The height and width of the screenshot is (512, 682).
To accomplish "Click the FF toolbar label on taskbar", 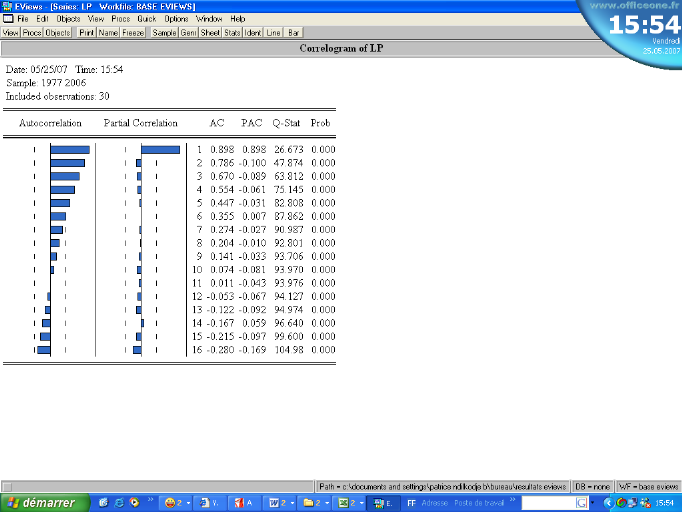I will pyautogui.click(x=411, y=503).
